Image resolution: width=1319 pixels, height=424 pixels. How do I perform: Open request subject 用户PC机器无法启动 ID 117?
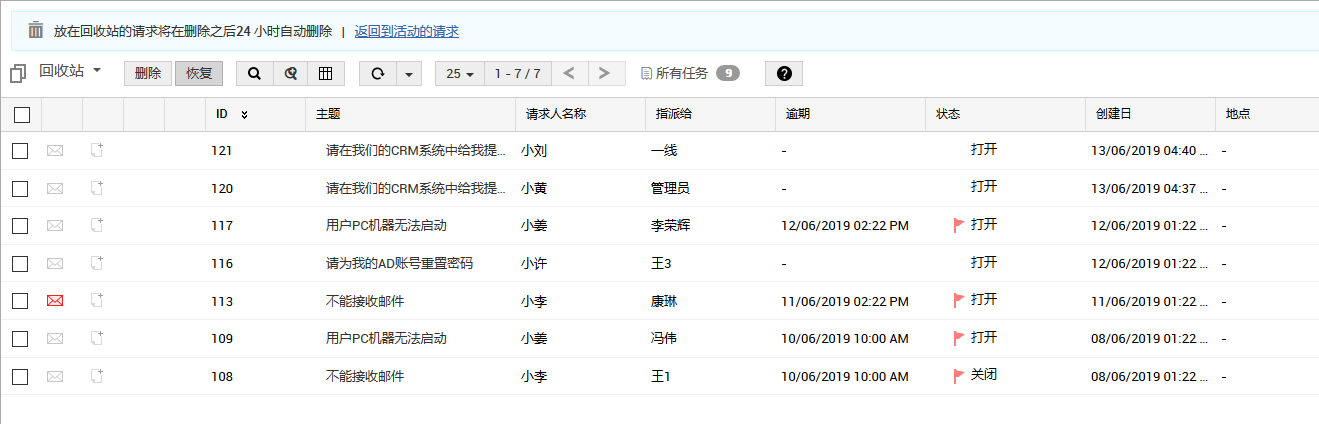(386, 226)
